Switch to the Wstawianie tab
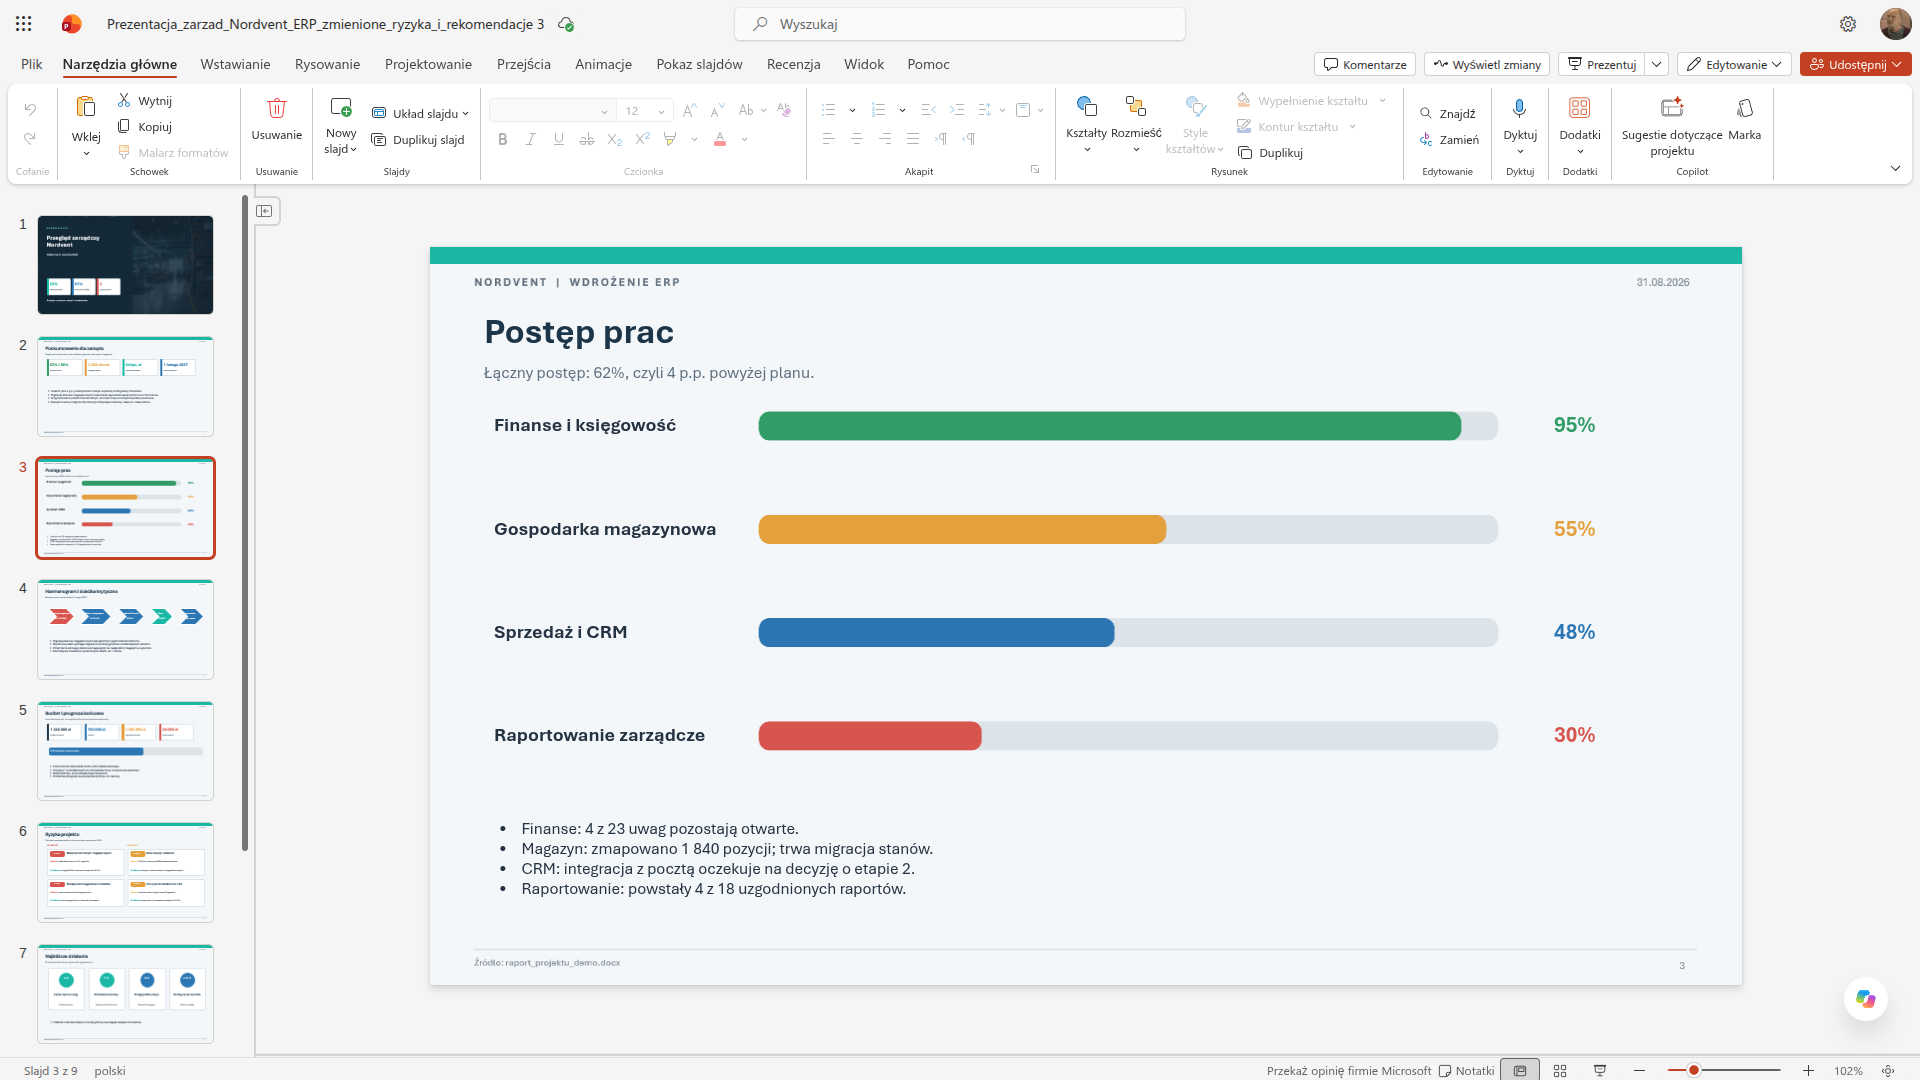 pos(235,64)
